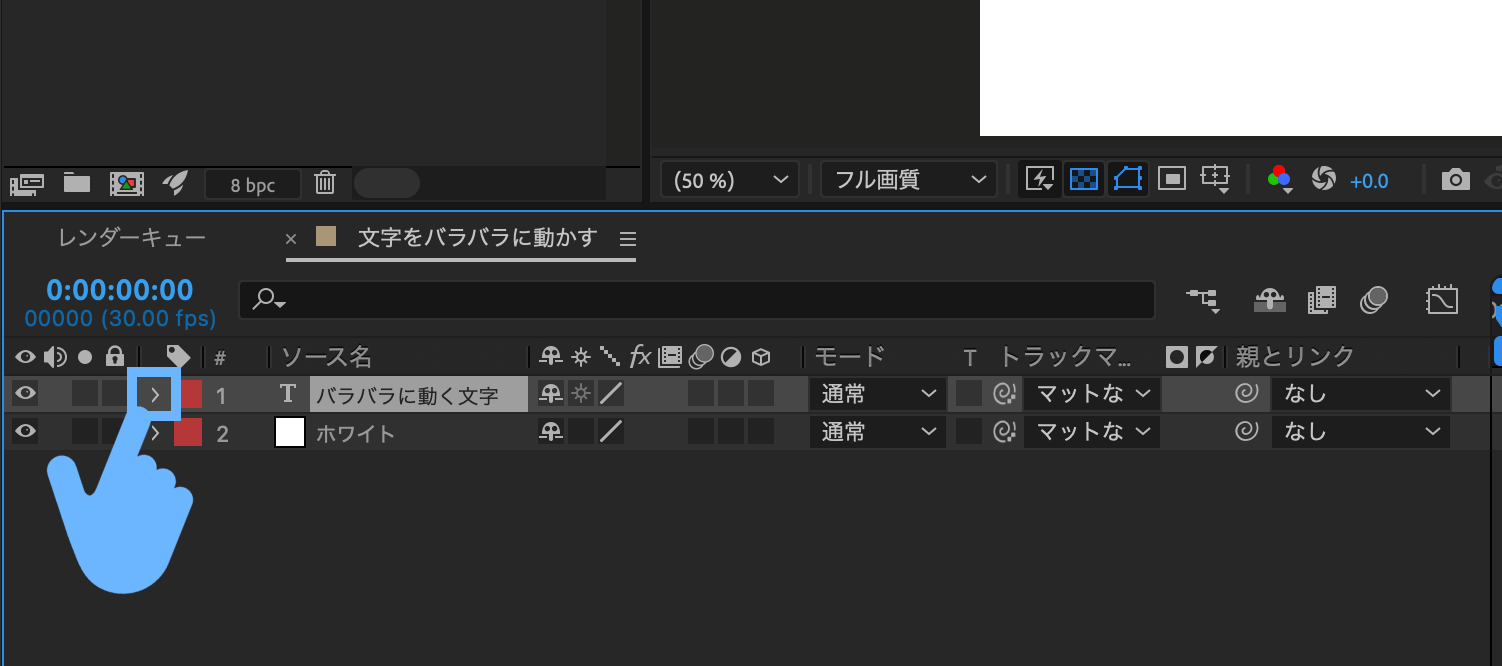The width and height of the screenshot is (1502, 666).
Task: Open the graph editor icon
Action: (x=1442, y=299)
